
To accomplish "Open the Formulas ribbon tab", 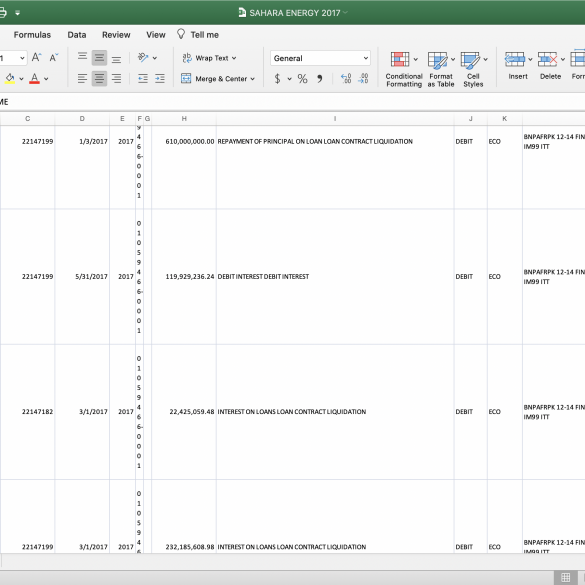I will point(32,35).
